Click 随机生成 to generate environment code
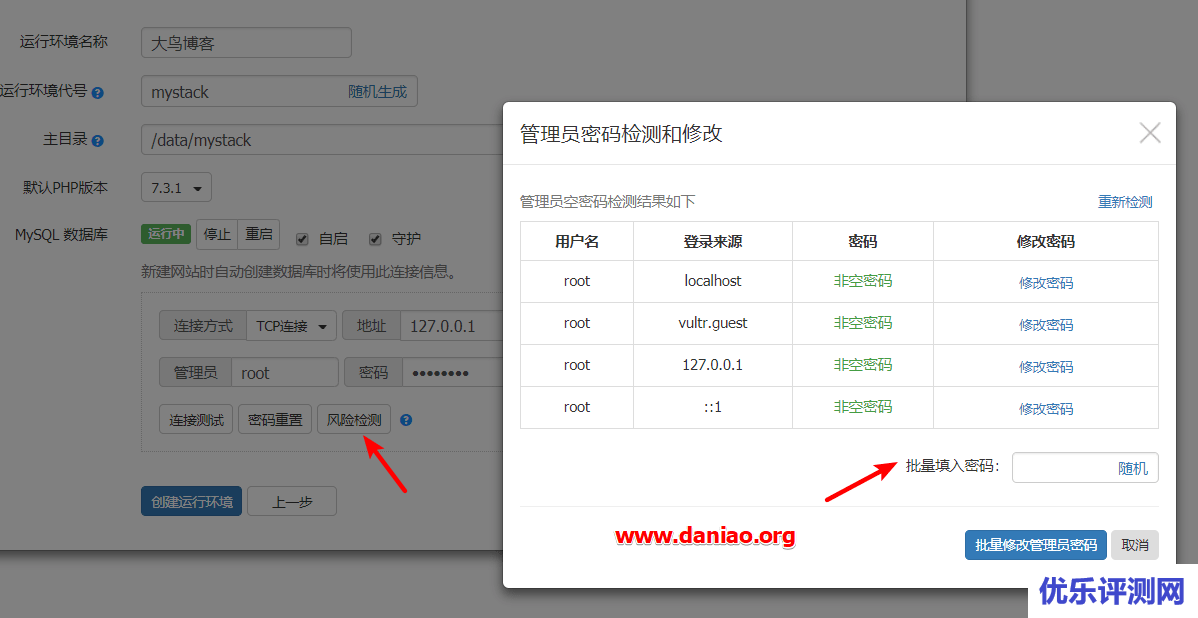This screenshot has width=1198, height=618. coord(377,92)
